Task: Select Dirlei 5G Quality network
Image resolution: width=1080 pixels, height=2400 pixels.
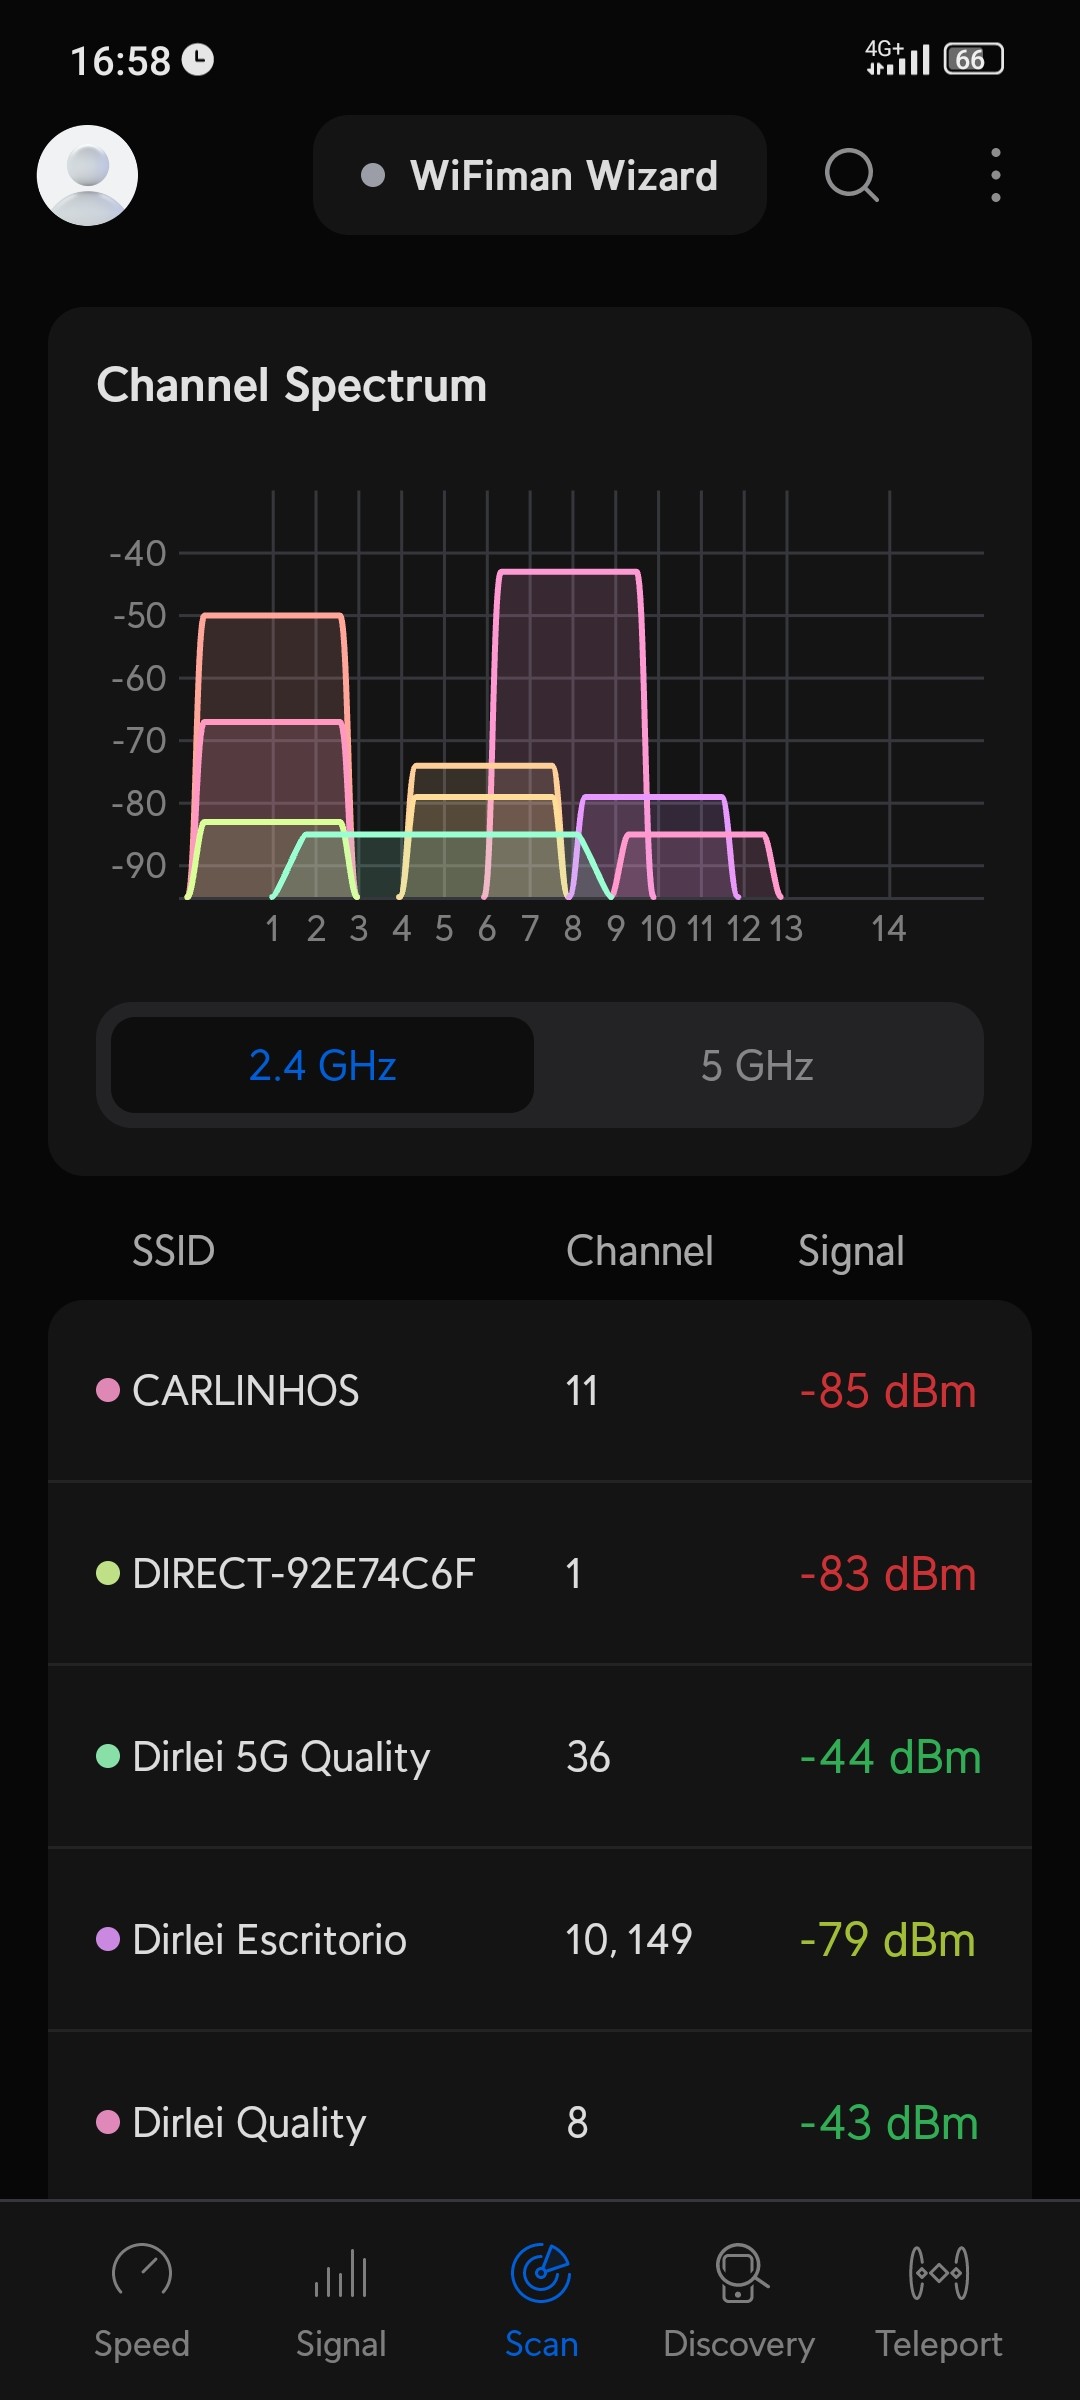Action: [540, 1757]
